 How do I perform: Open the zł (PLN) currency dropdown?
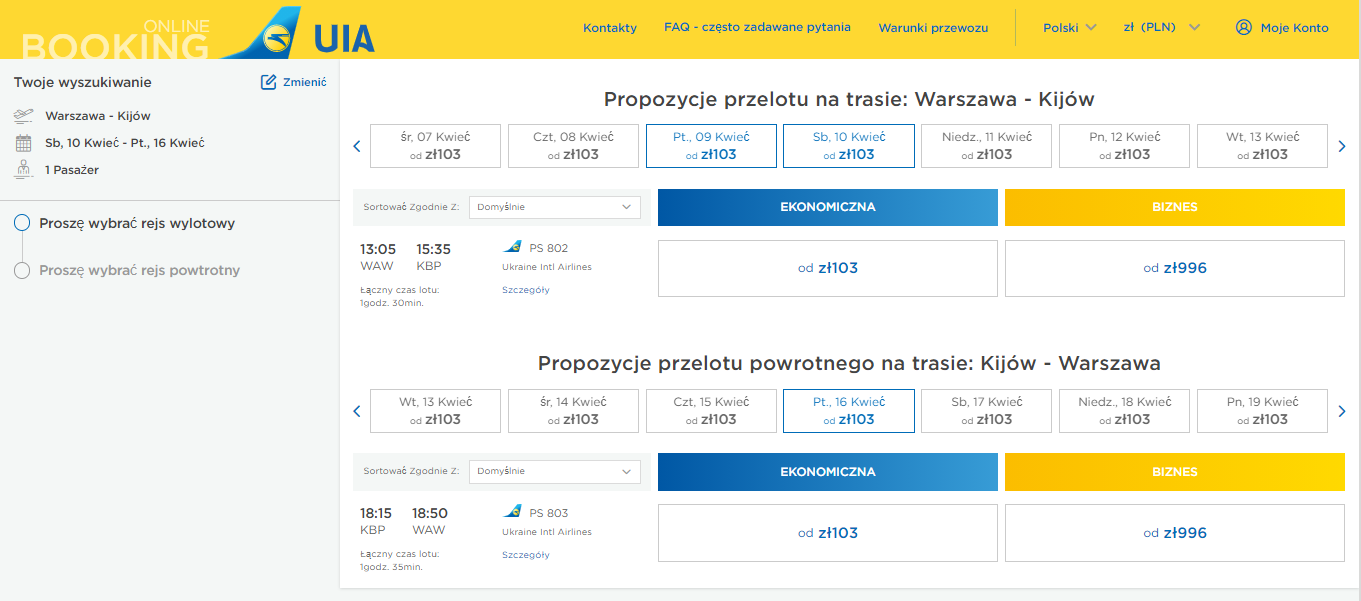1162,27
